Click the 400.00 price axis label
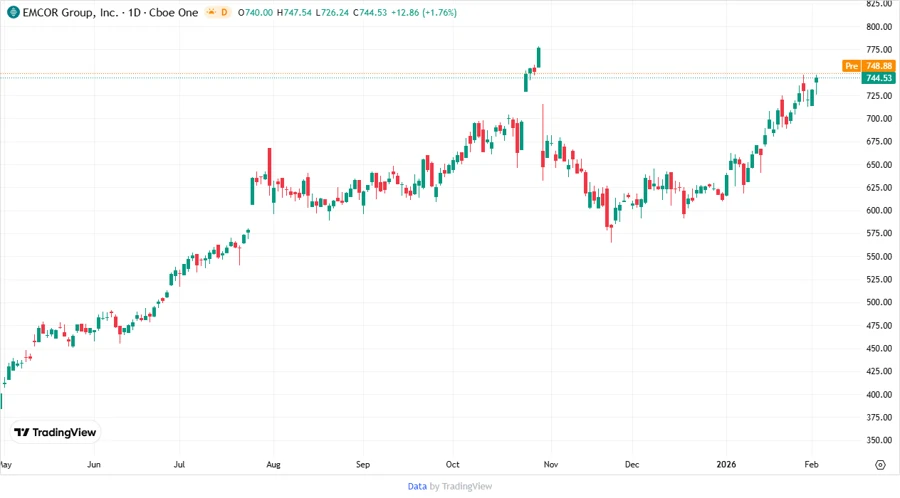This screenshot has height=498, width=900. (x=879, y=395)
